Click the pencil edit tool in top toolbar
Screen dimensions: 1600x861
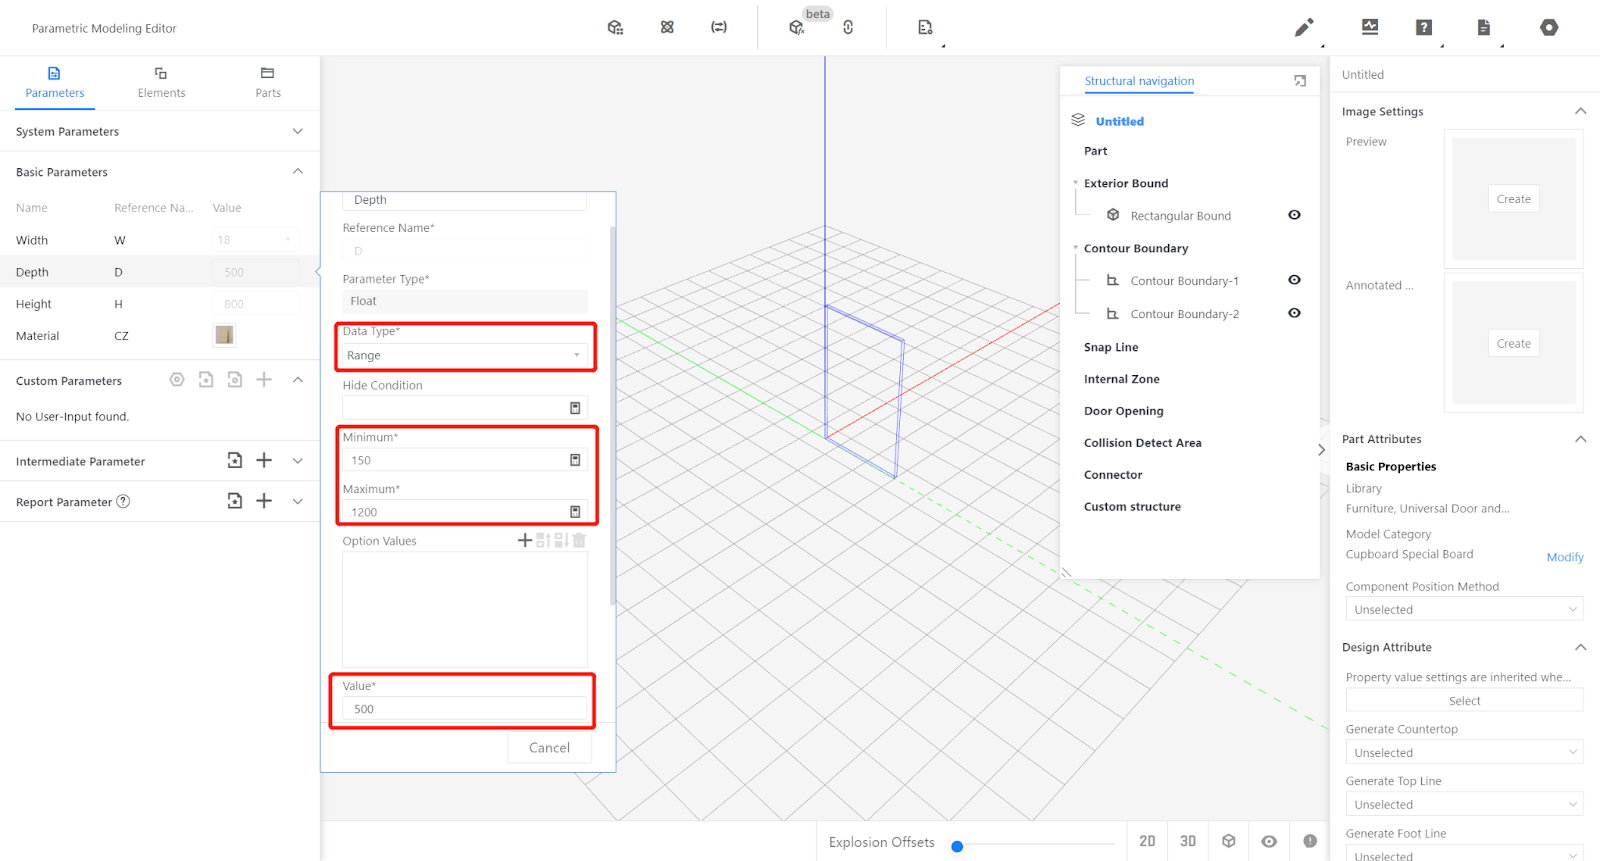point(1303,28)
